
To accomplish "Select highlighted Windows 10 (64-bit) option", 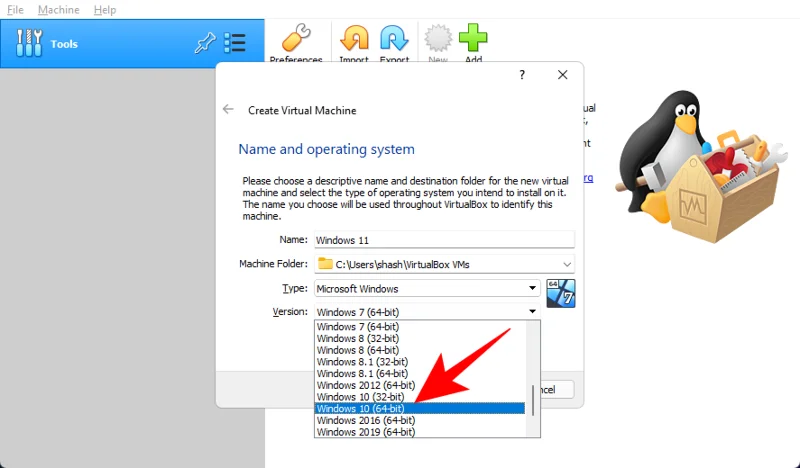I will [x=419, y=408].
